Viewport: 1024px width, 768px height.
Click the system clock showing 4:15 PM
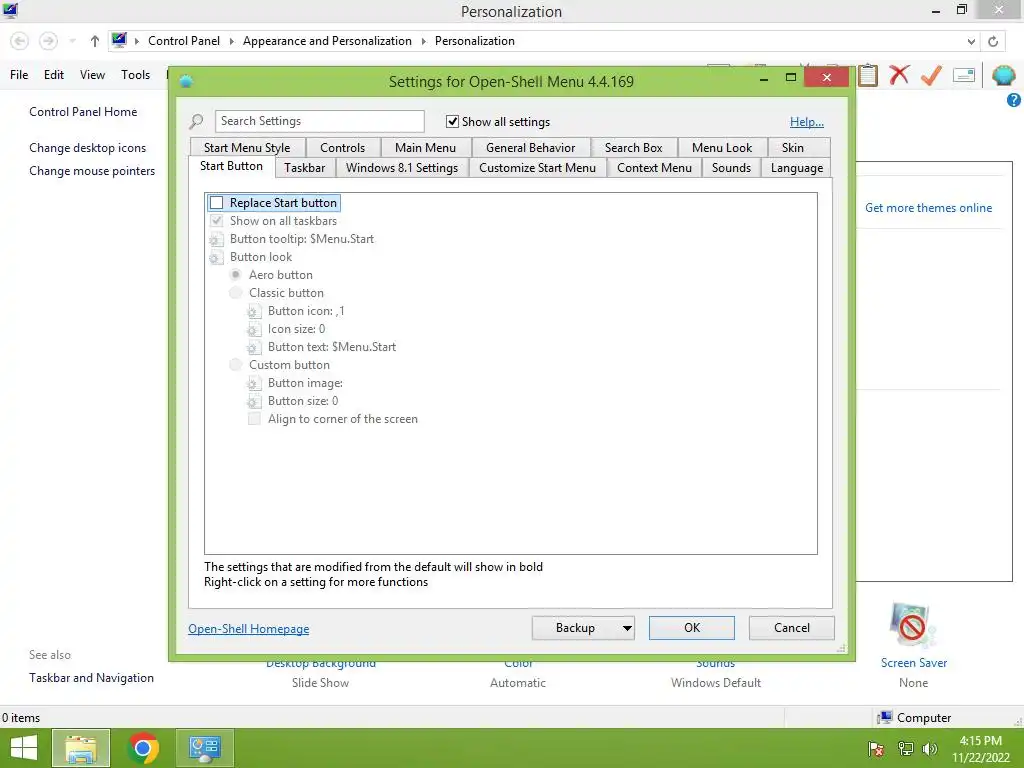pyautogui.click(x=980, y=741)
